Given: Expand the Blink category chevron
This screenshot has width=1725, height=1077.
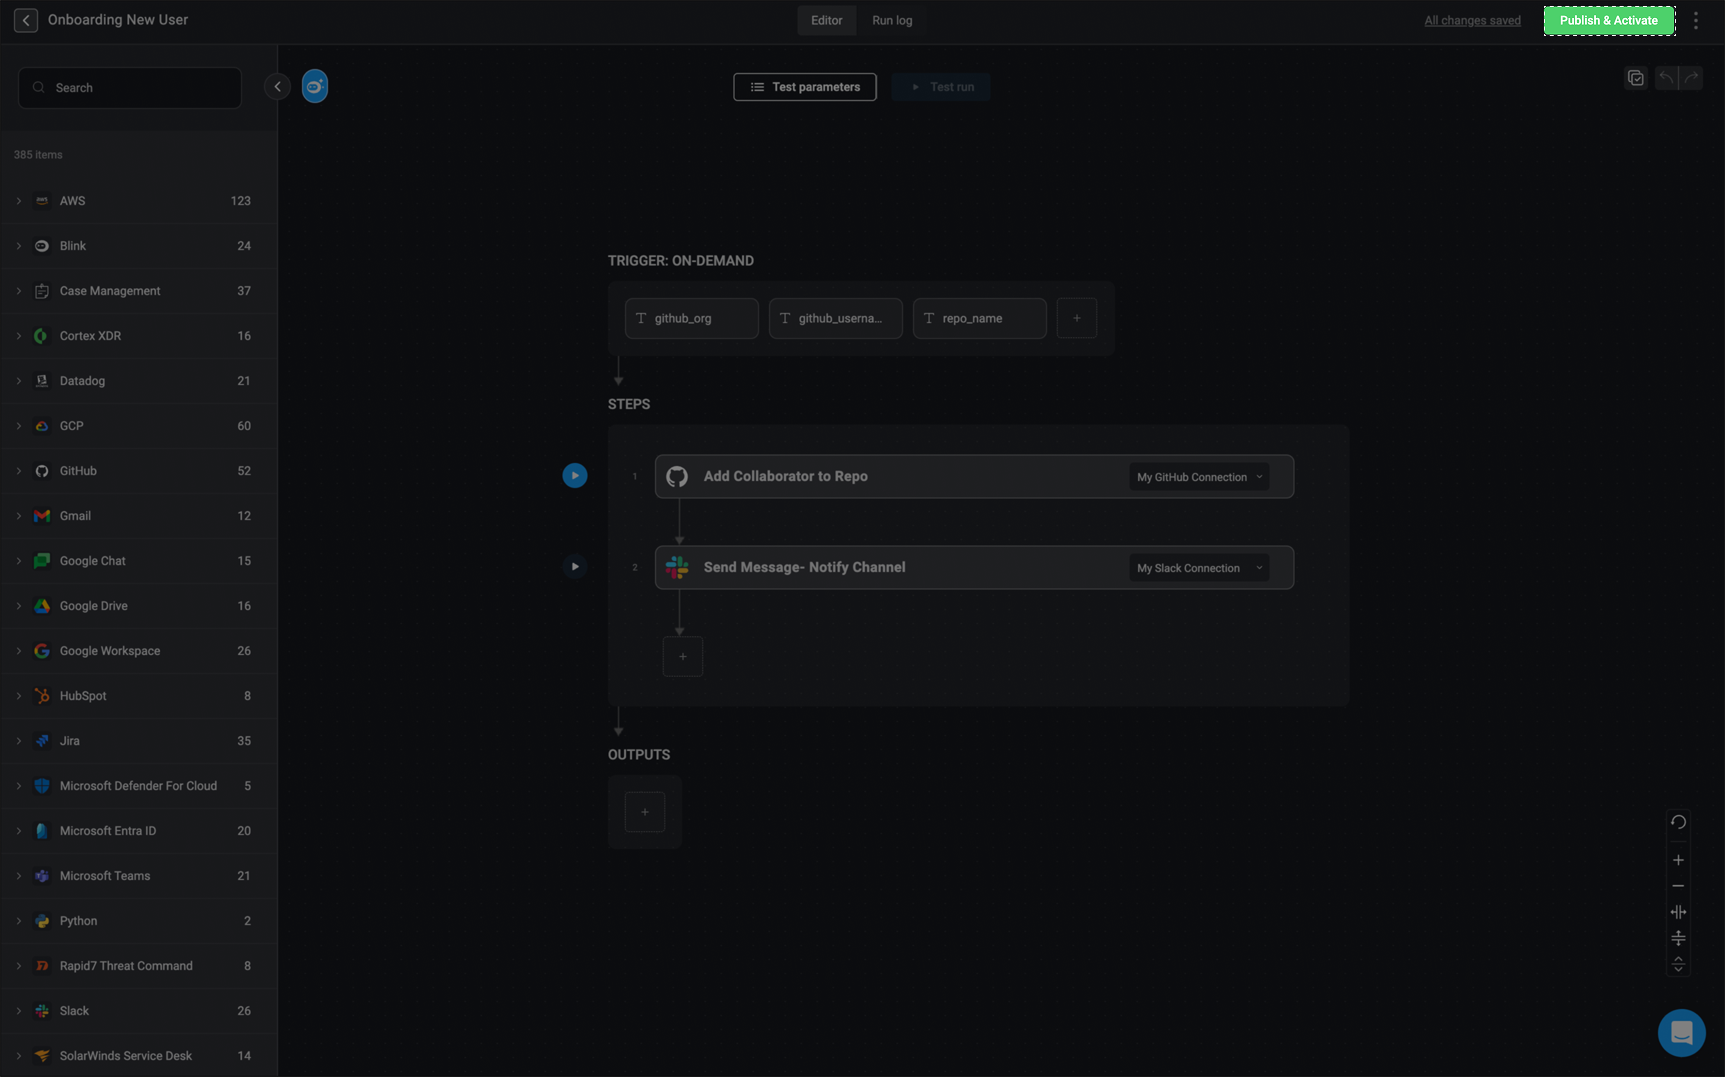Looking at the screenshot, I should click(18, 246).
